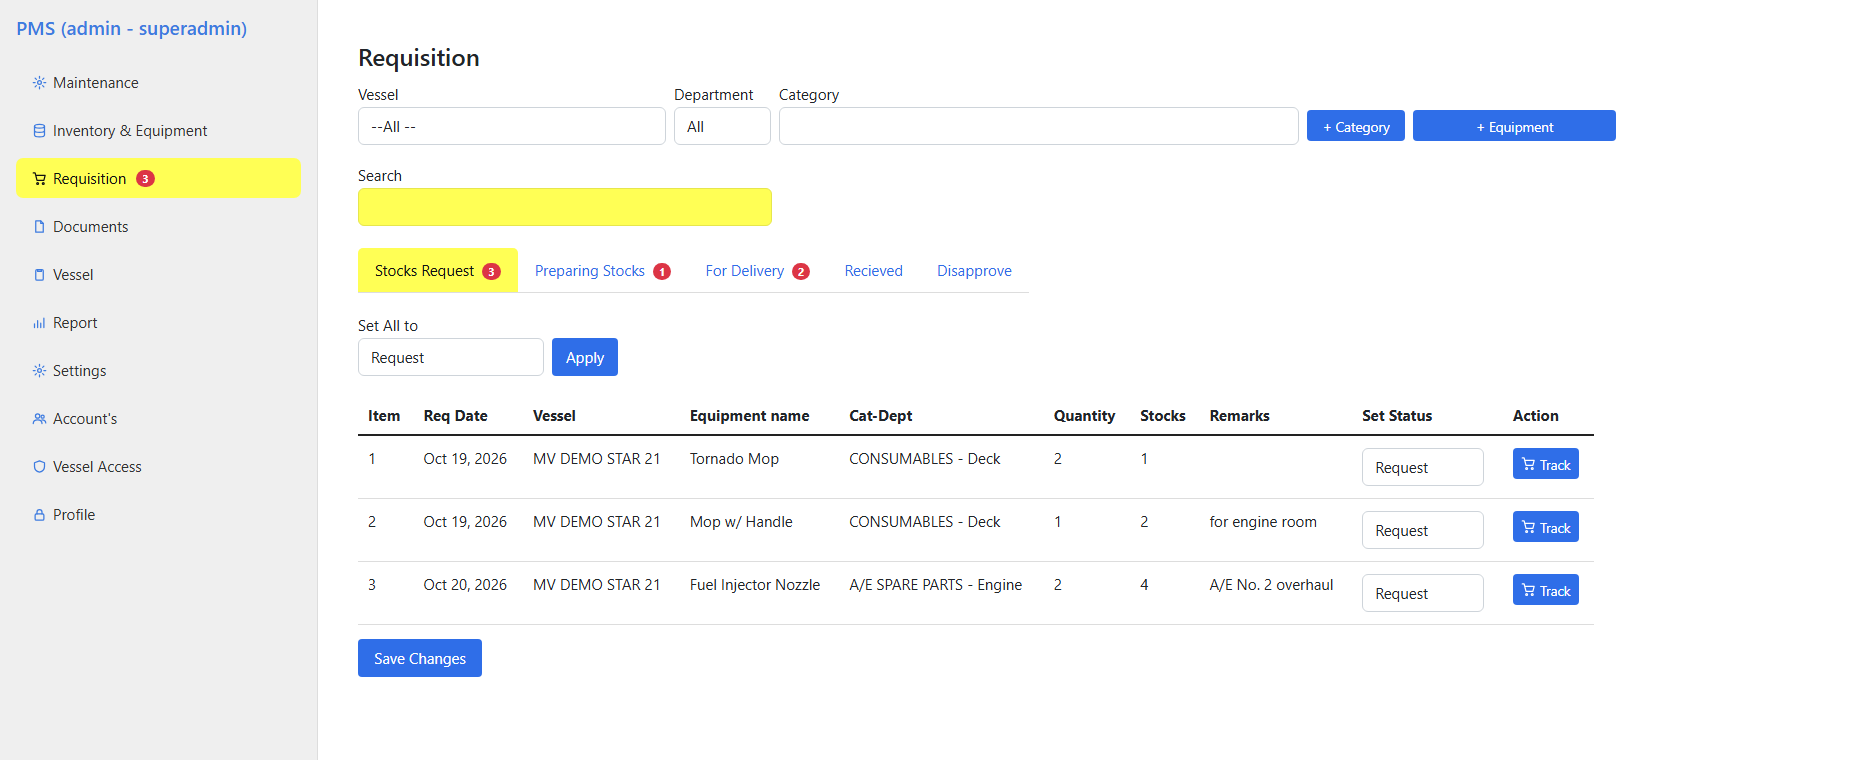Click the Quantity column header

coord(1084,416)
